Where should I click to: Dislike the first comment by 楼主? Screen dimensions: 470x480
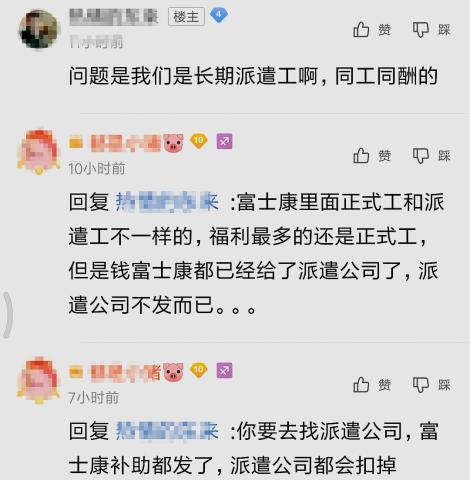pos(432,30)
